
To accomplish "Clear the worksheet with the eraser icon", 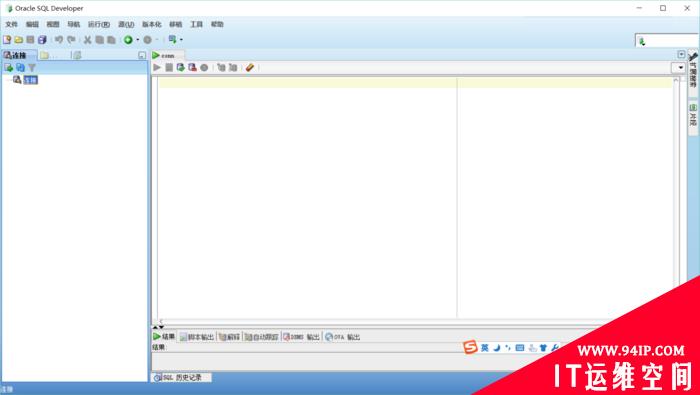I will 250,67.
